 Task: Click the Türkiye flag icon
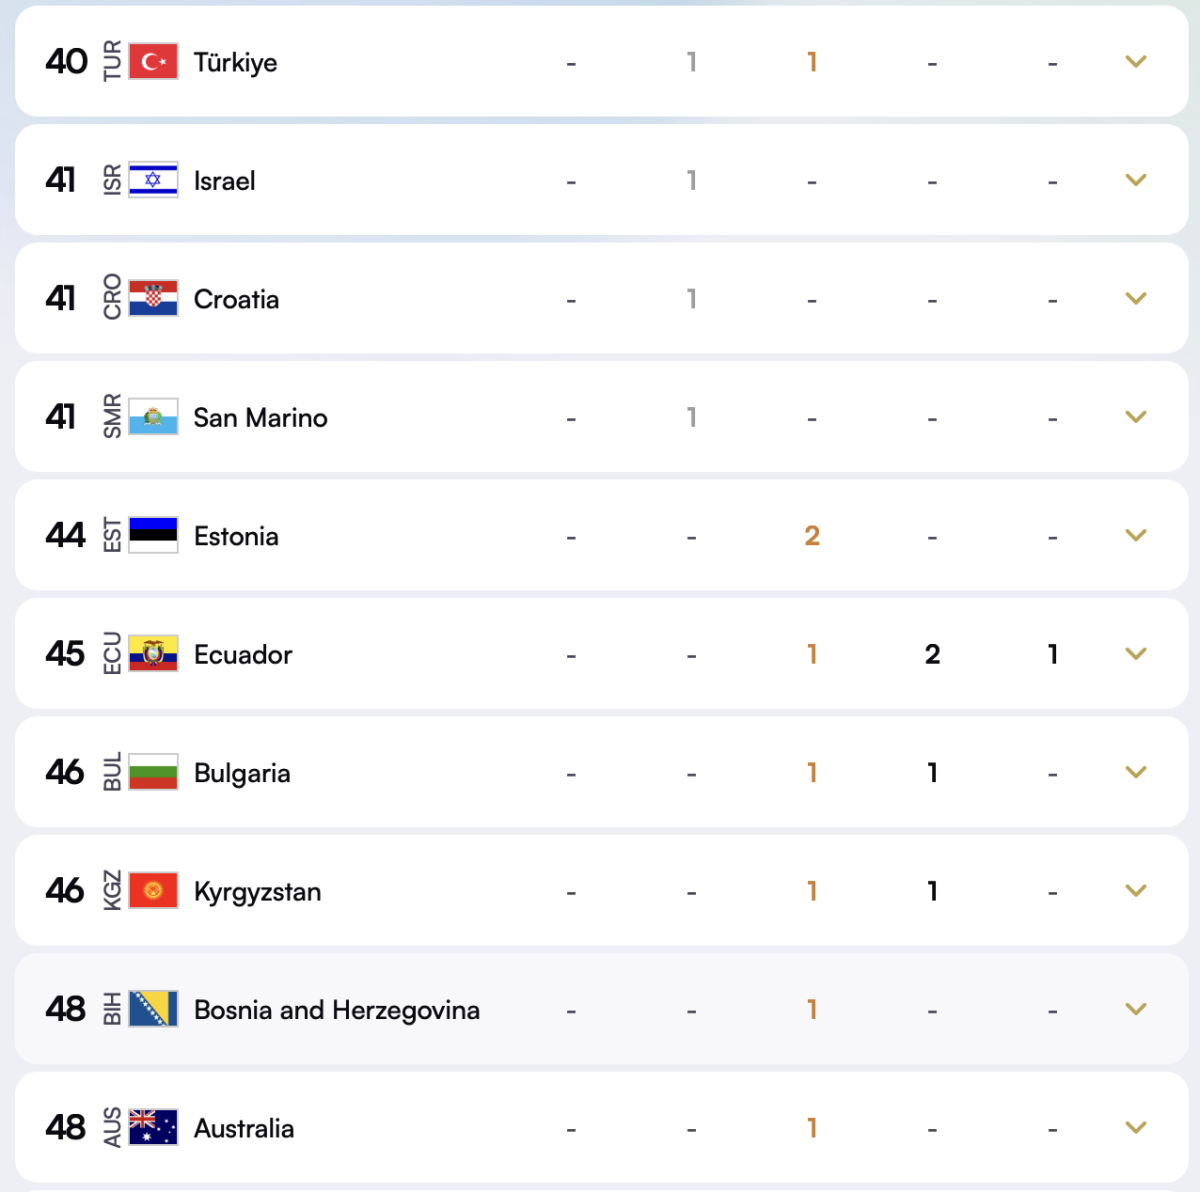(x=152, y=61)
